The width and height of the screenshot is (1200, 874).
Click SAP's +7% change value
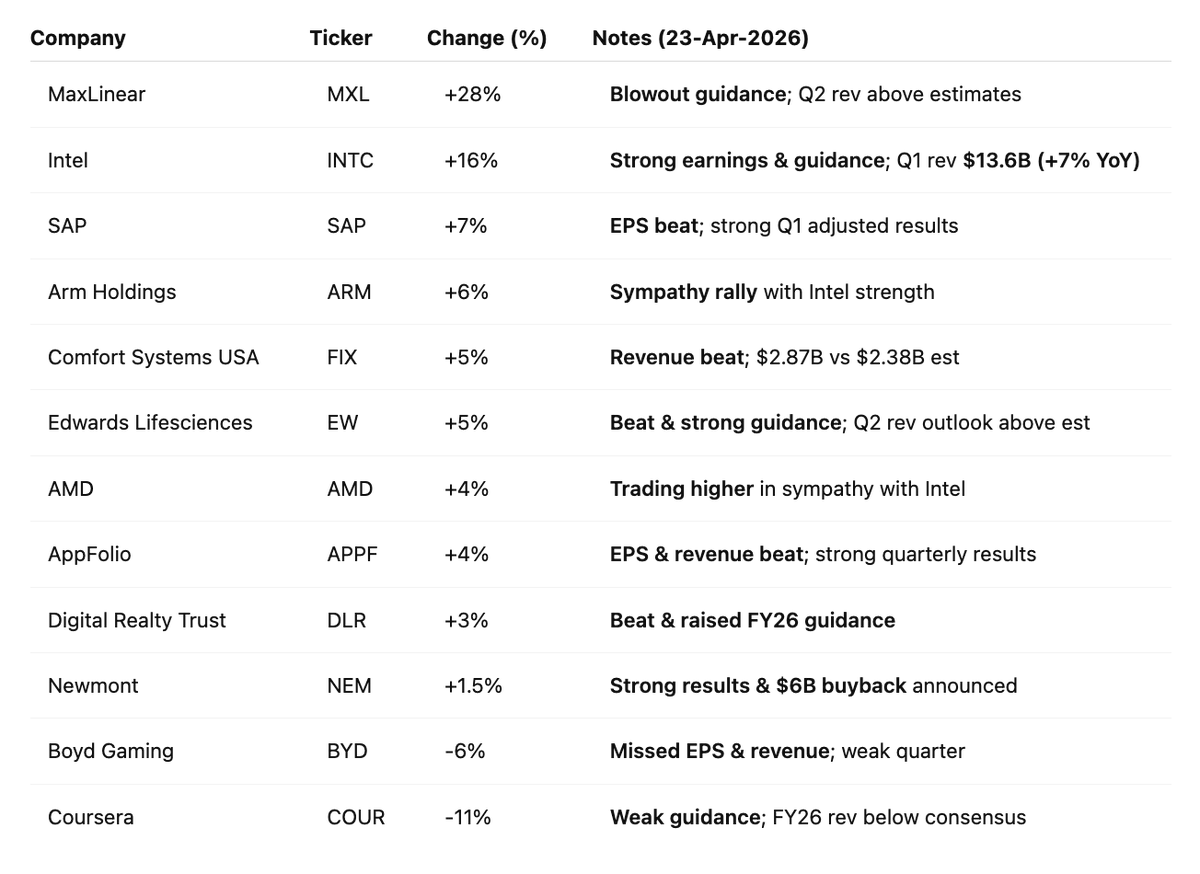pyautogui.click(x=466, y=226)
